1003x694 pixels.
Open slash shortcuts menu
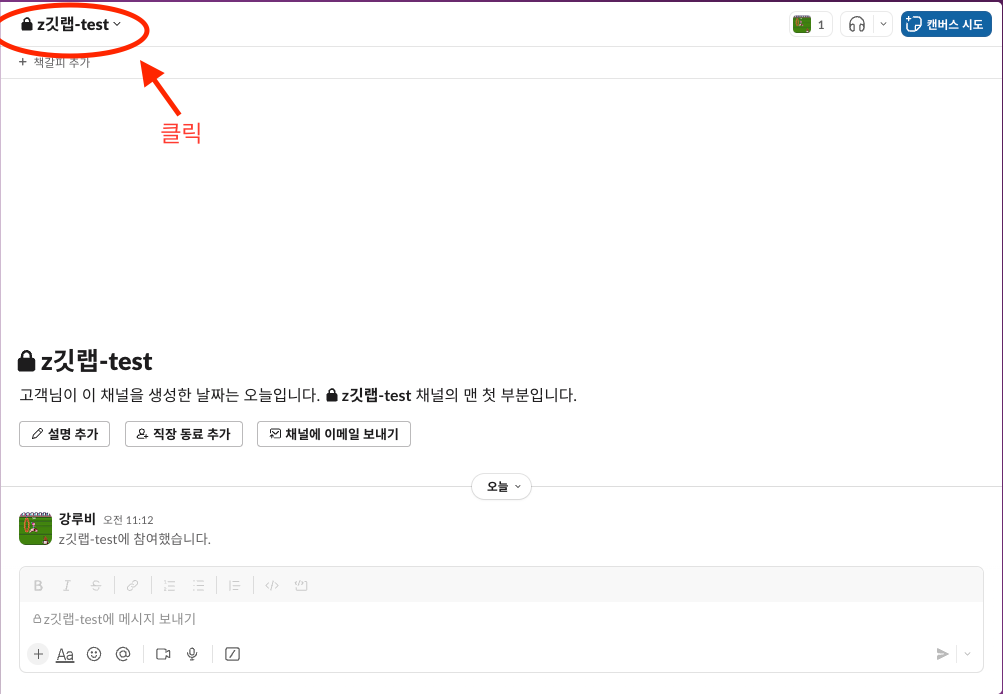coord(232,654)
